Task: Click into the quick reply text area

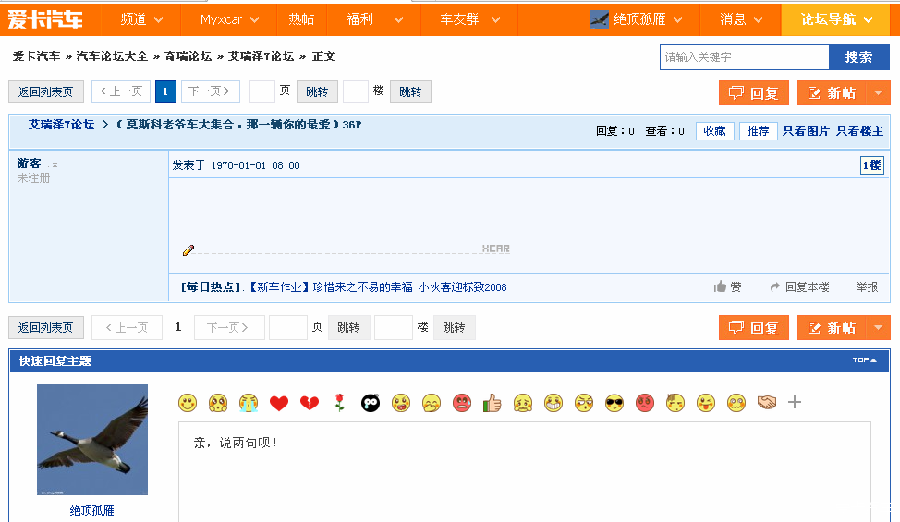Action: click(524, 471)
